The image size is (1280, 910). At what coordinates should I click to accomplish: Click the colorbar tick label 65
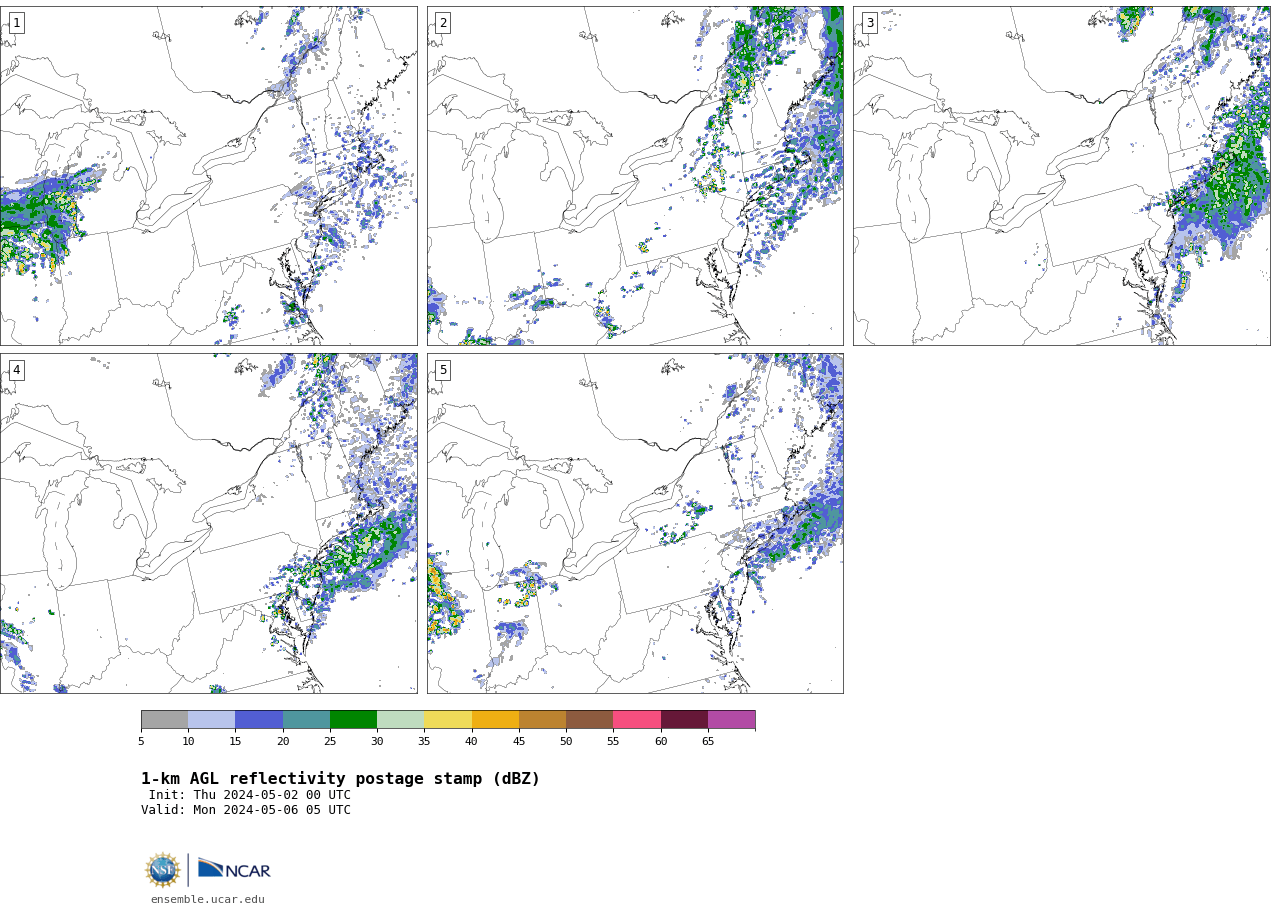point(708,741)
